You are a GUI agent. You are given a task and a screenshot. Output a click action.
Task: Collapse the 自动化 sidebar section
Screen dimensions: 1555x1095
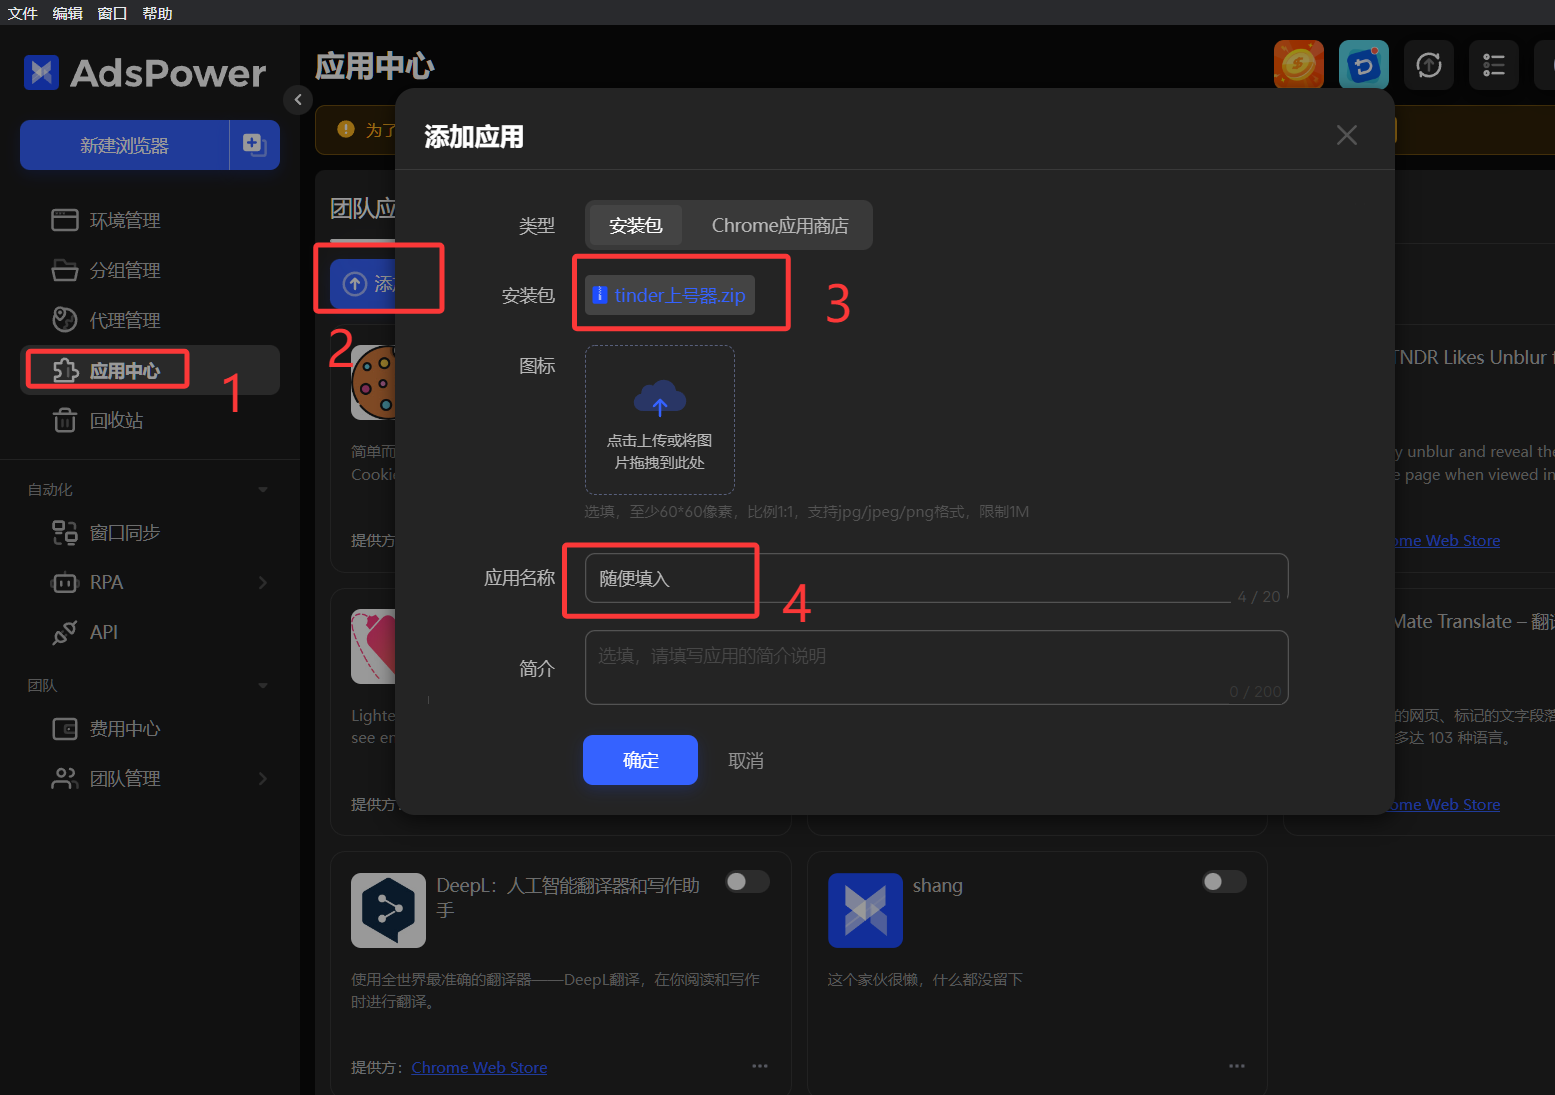coord(263,490)
